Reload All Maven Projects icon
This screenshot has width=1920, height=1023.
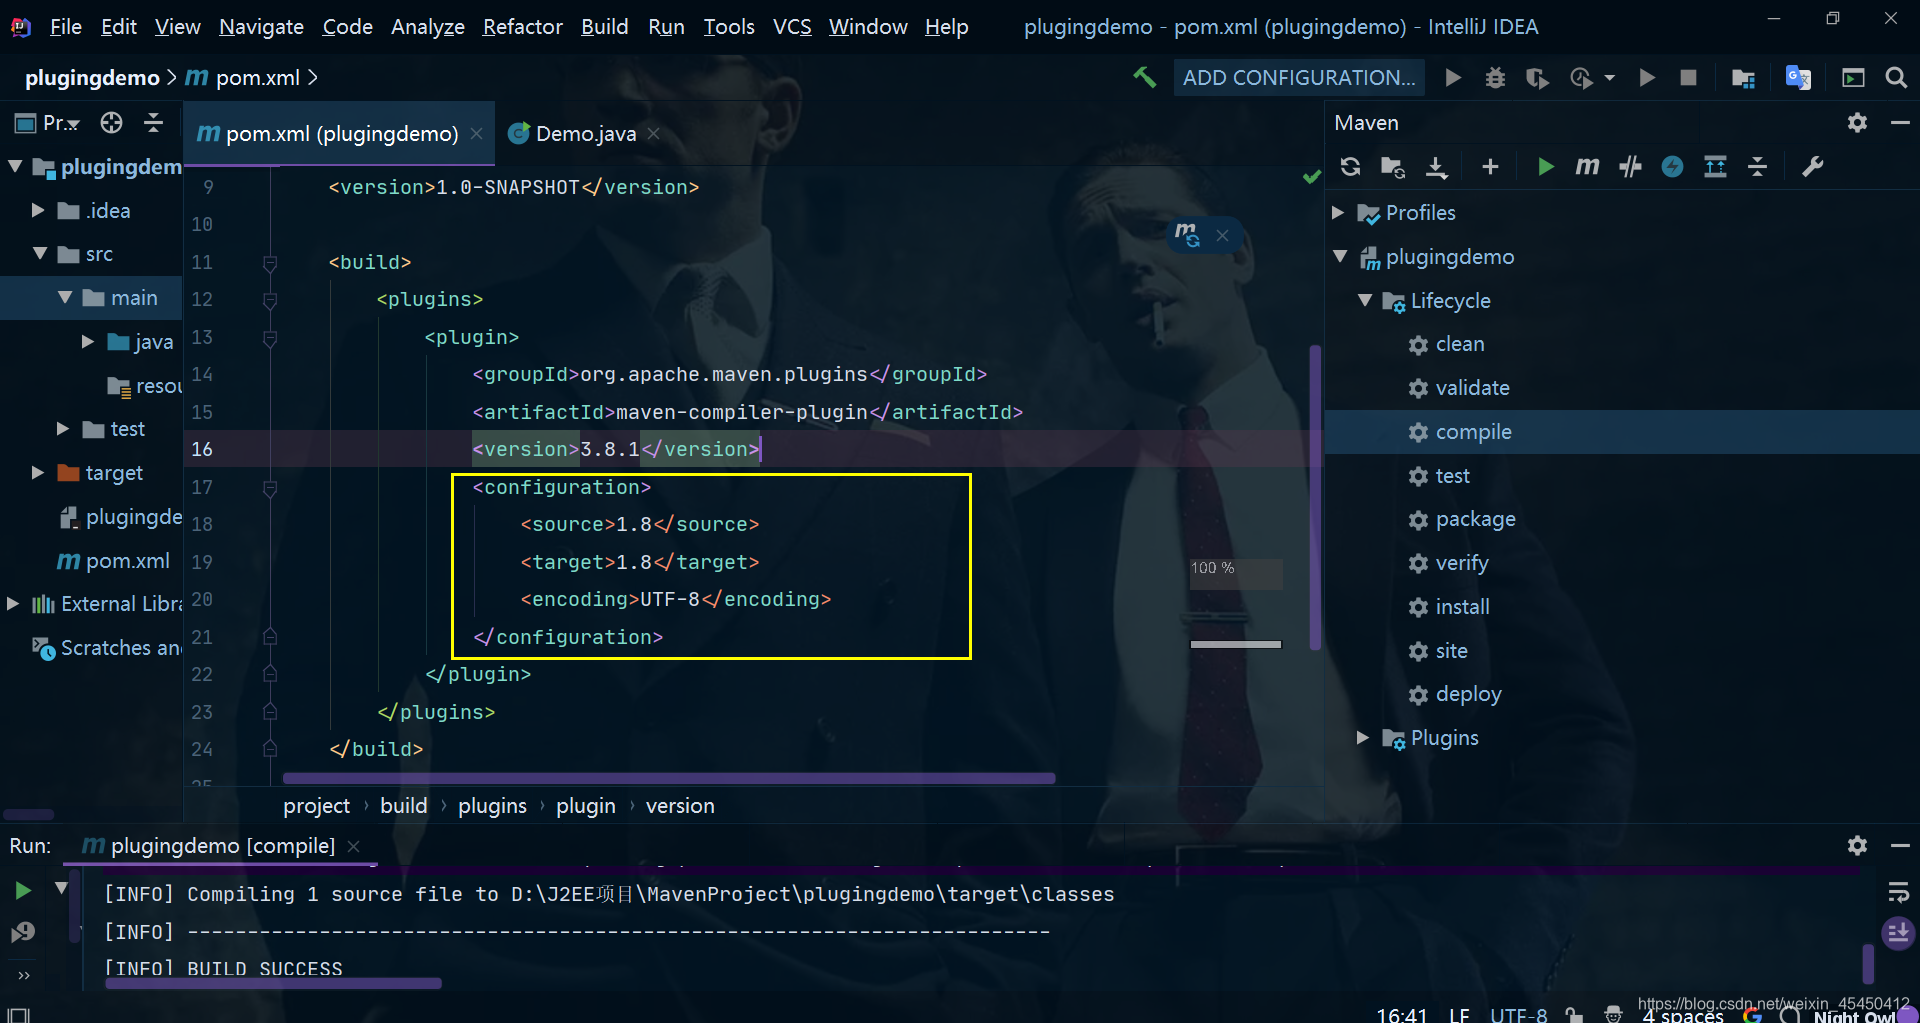[1350, 167]
